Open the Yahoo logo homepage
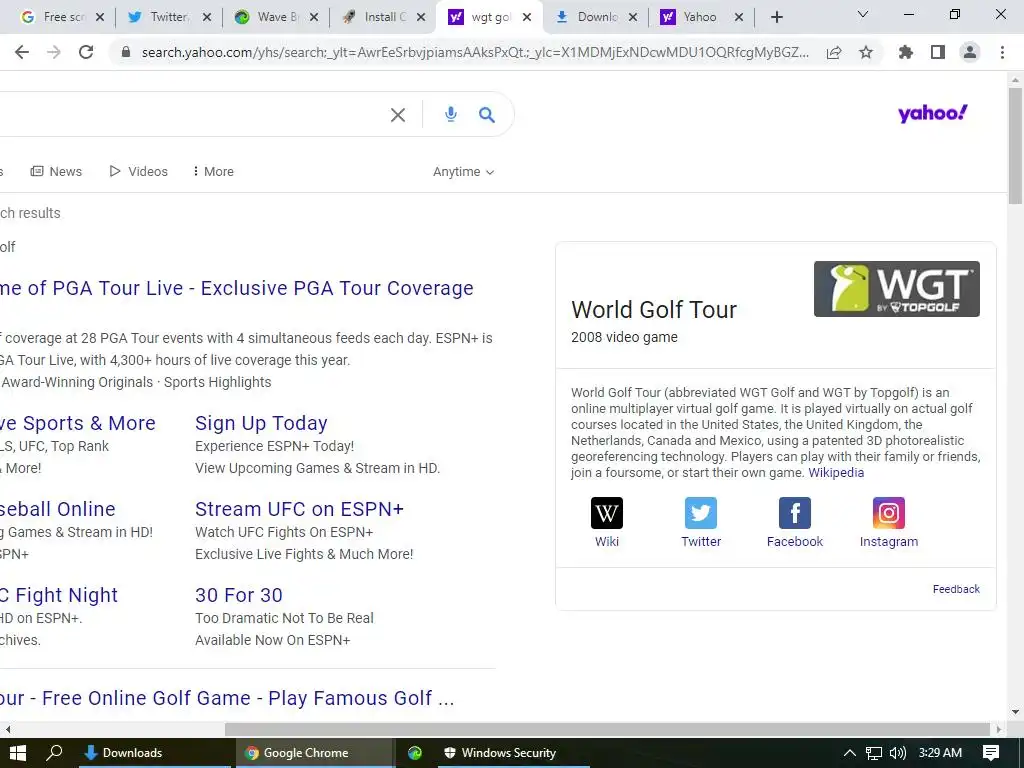This screenshot has width=1024, height=768. [933, 113]
